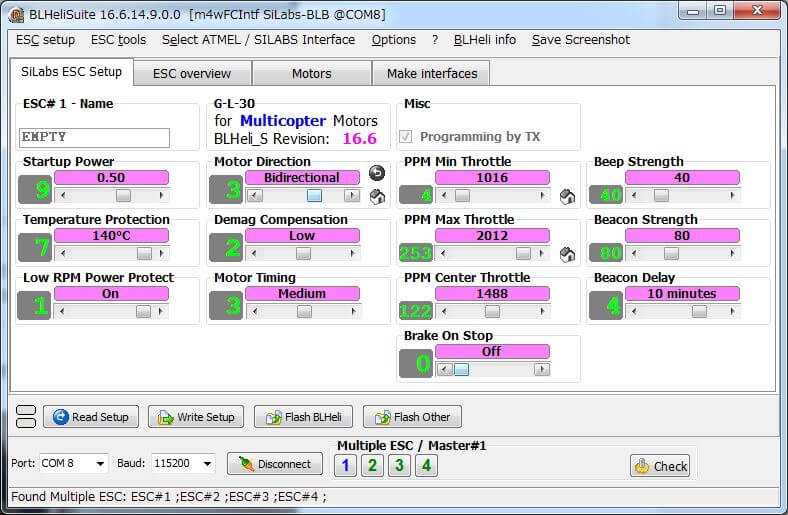Open the question mark help menu
The height and width of the screenshot is (515, 788).
point(435,40)
